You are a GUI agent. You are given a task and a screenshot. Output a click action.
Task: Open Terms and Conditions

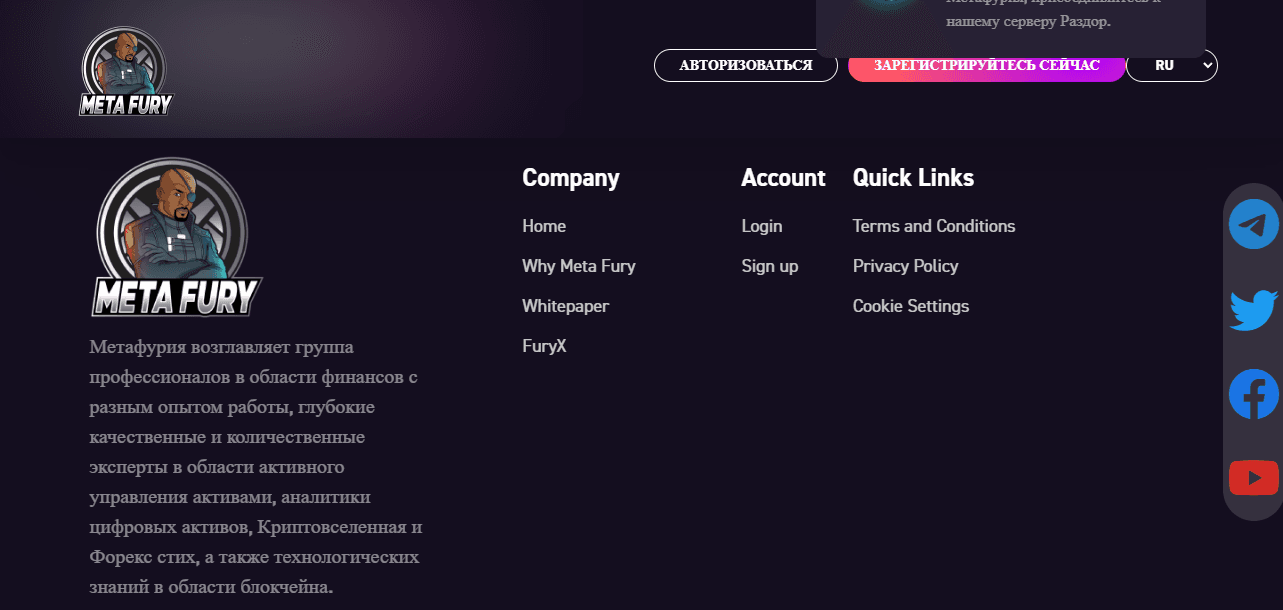pyautogui.click(x=933, y=226)
